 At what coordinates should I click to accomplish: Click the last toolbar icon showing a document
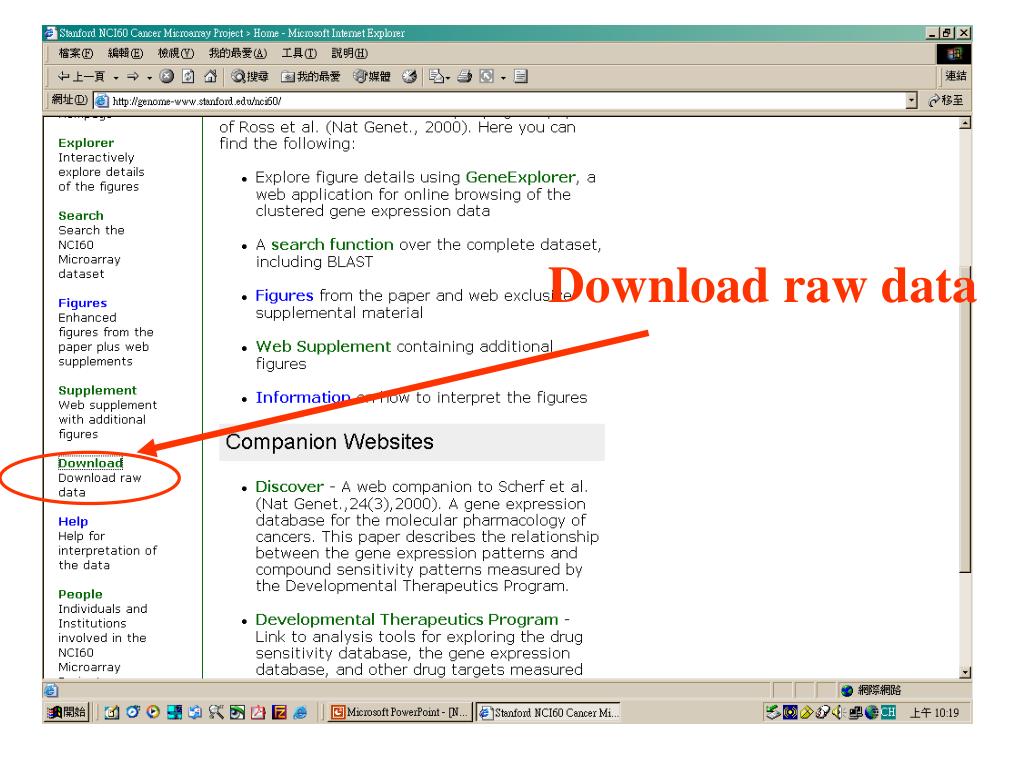(520, 76)
